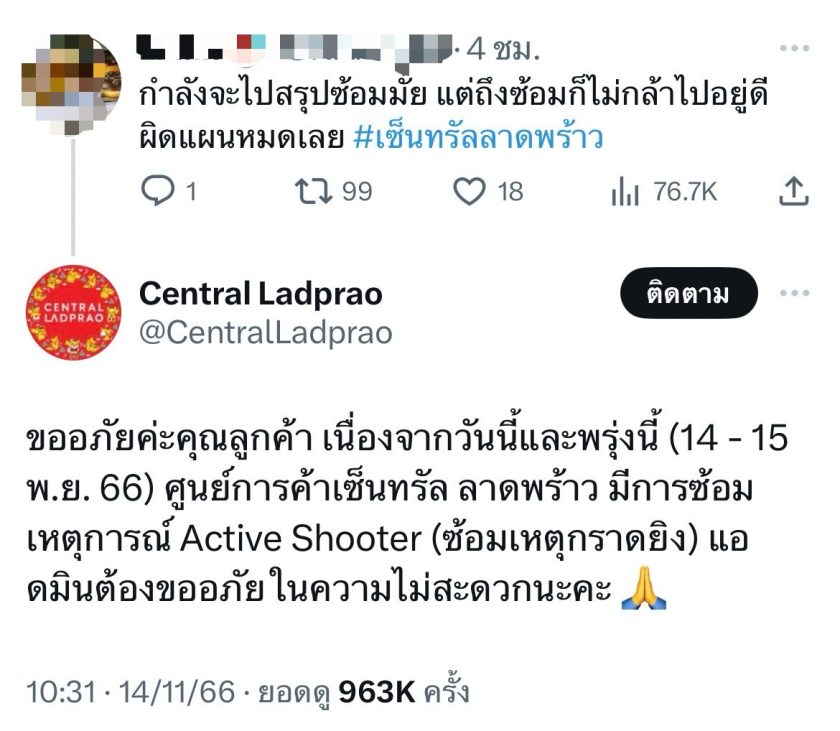This screenshot has height=731, width=840.
Task: Open the @CentralLadprao handle link
Action: pos(266,333)
